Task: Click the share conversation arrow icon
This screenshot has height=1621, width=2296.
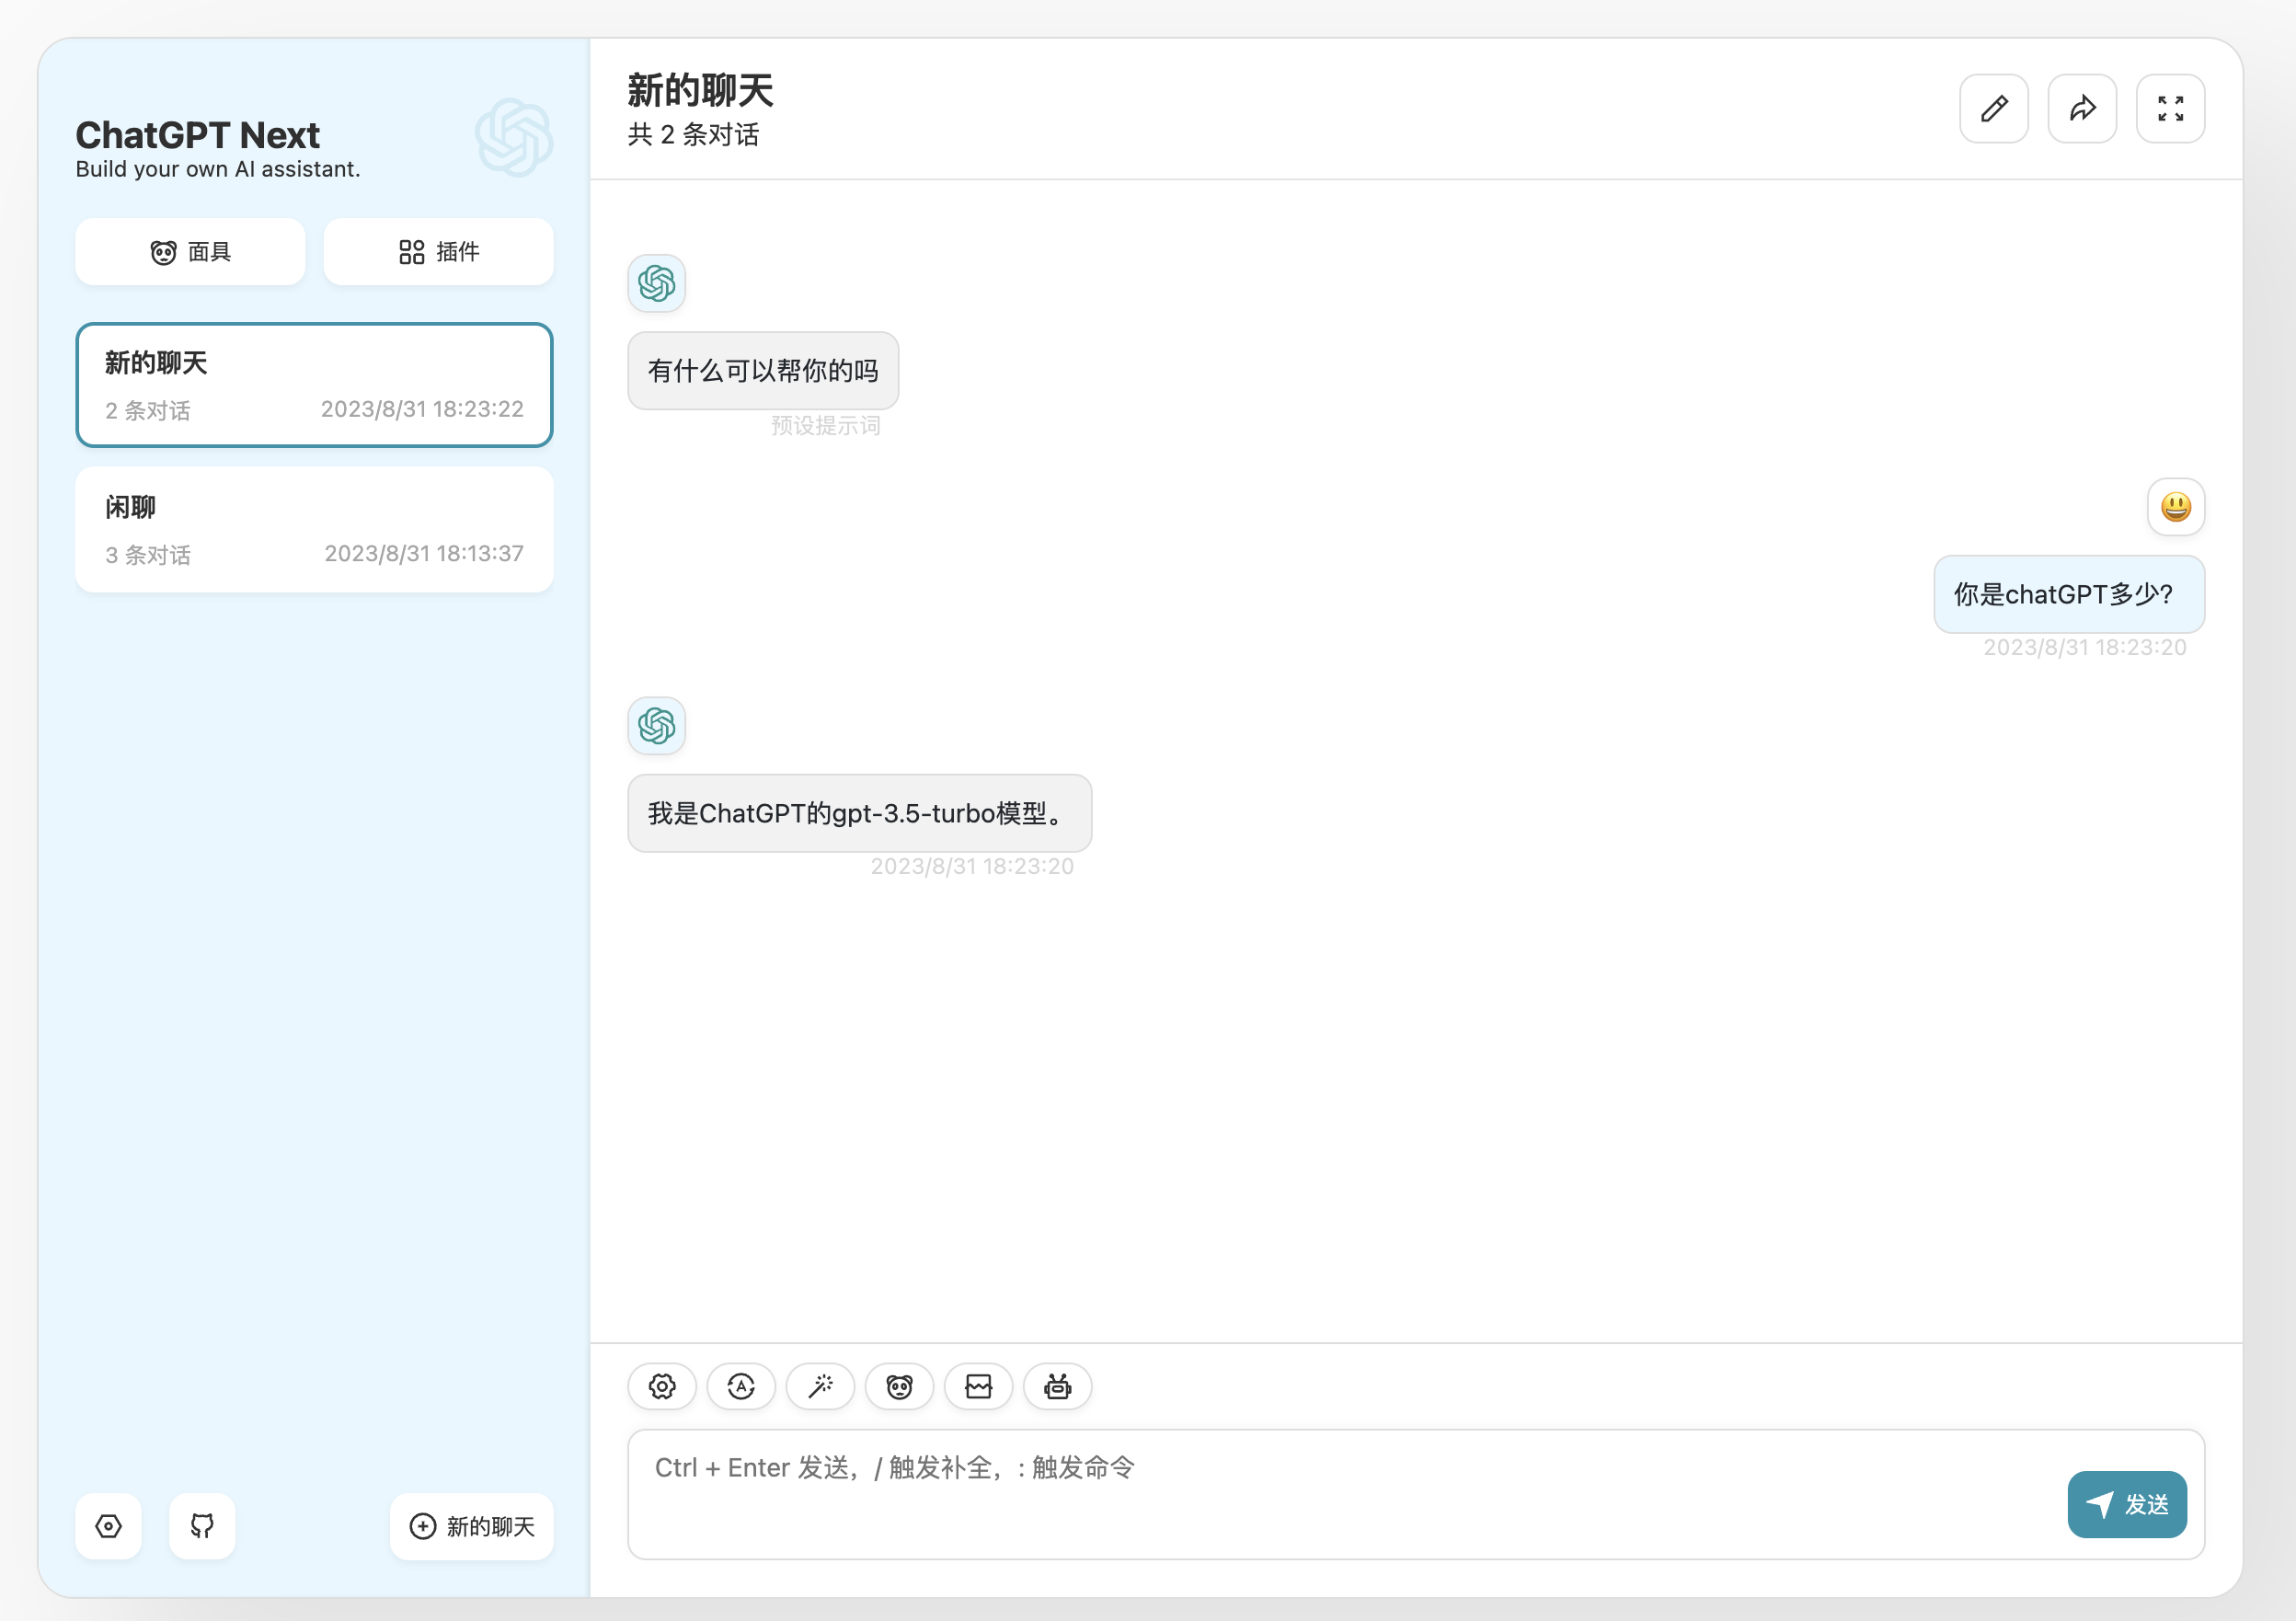Action: pyautogui.click(x=2082, y=108)
